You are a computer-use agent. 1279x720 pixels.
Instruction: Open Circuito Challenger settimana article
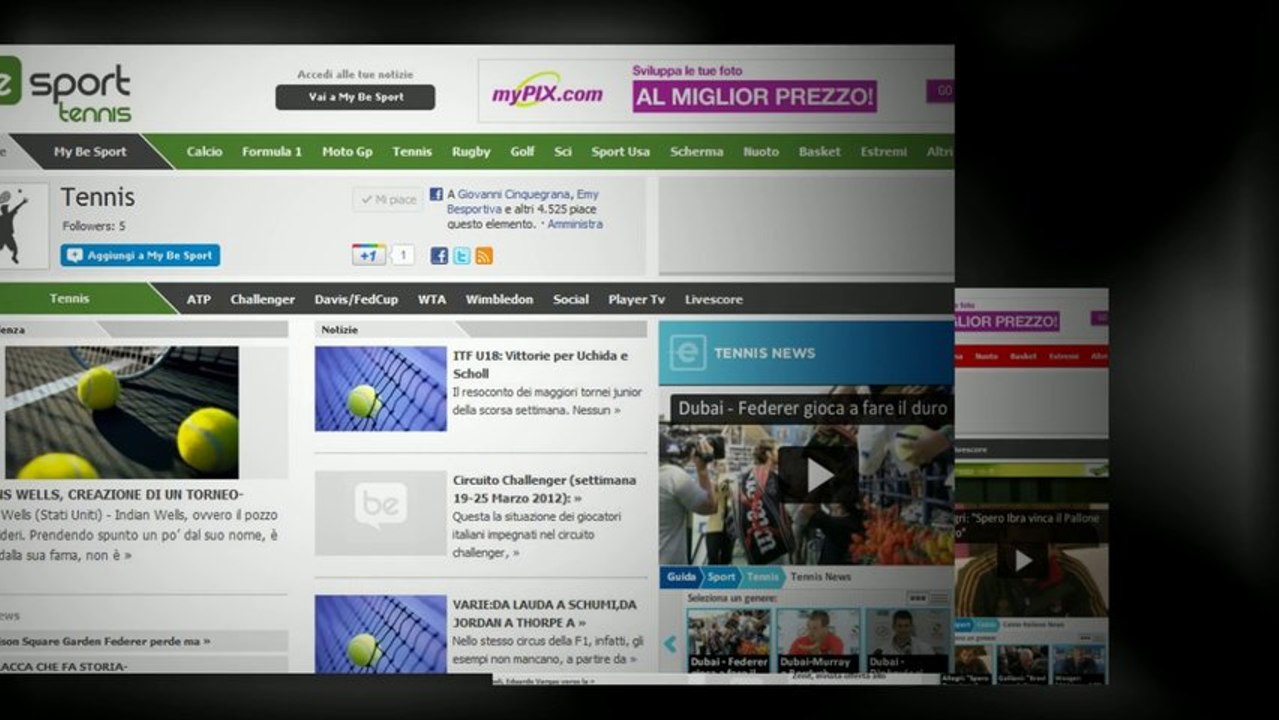[544, 488]
